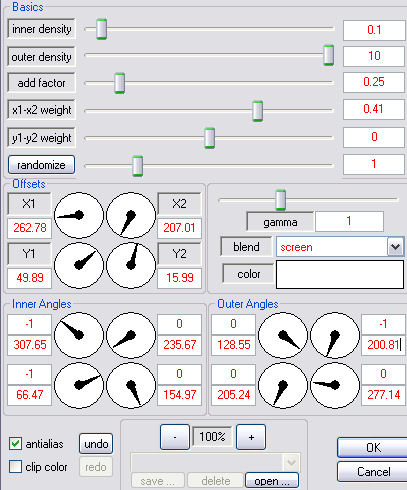Click the outer angle dial beside 128.55

tap(283, 335)
